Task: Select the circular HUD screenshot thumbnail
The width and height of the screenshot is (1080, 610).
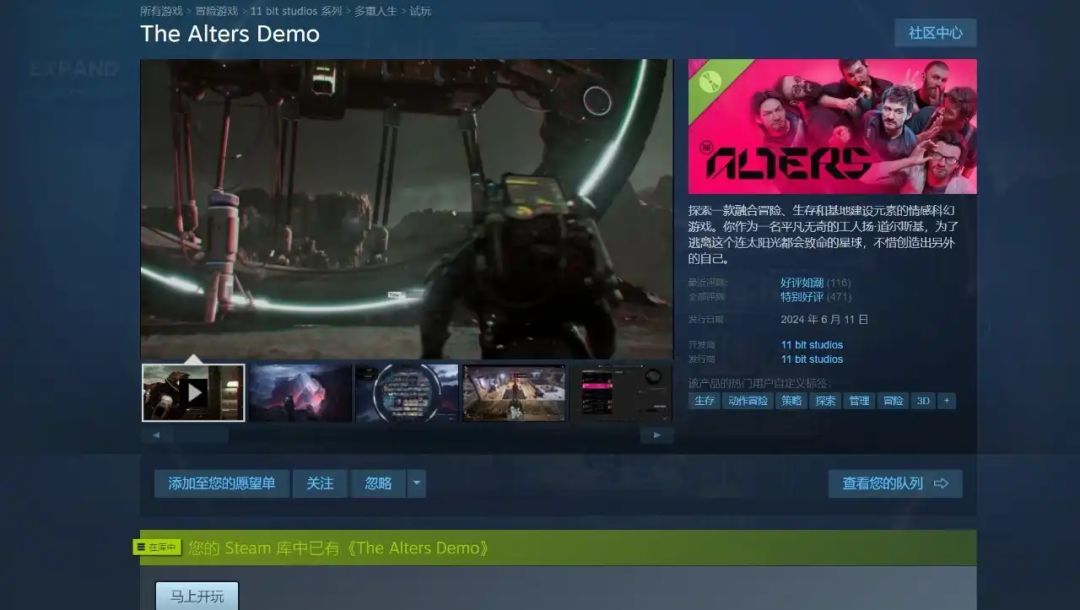Action: tap(407, 392)
